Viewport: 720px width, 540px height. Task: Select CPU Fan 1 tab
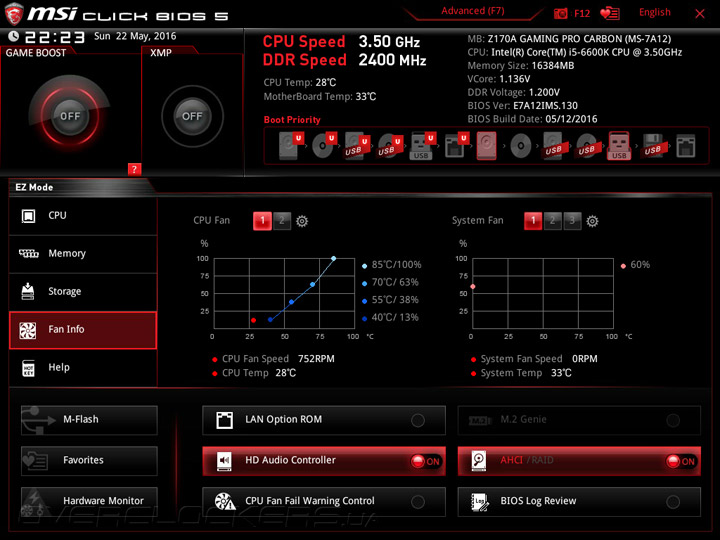tap(262, 221)
